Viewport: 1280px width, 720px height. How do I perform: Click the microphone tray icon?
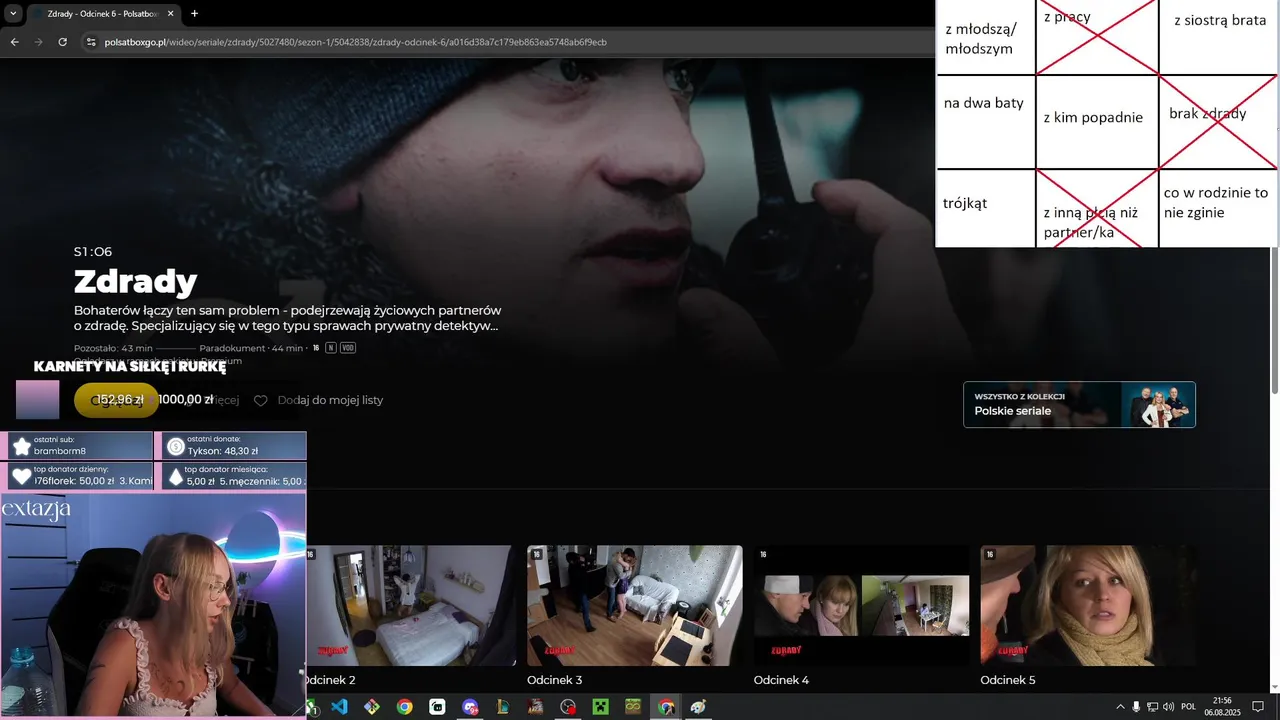point(1136,707)
